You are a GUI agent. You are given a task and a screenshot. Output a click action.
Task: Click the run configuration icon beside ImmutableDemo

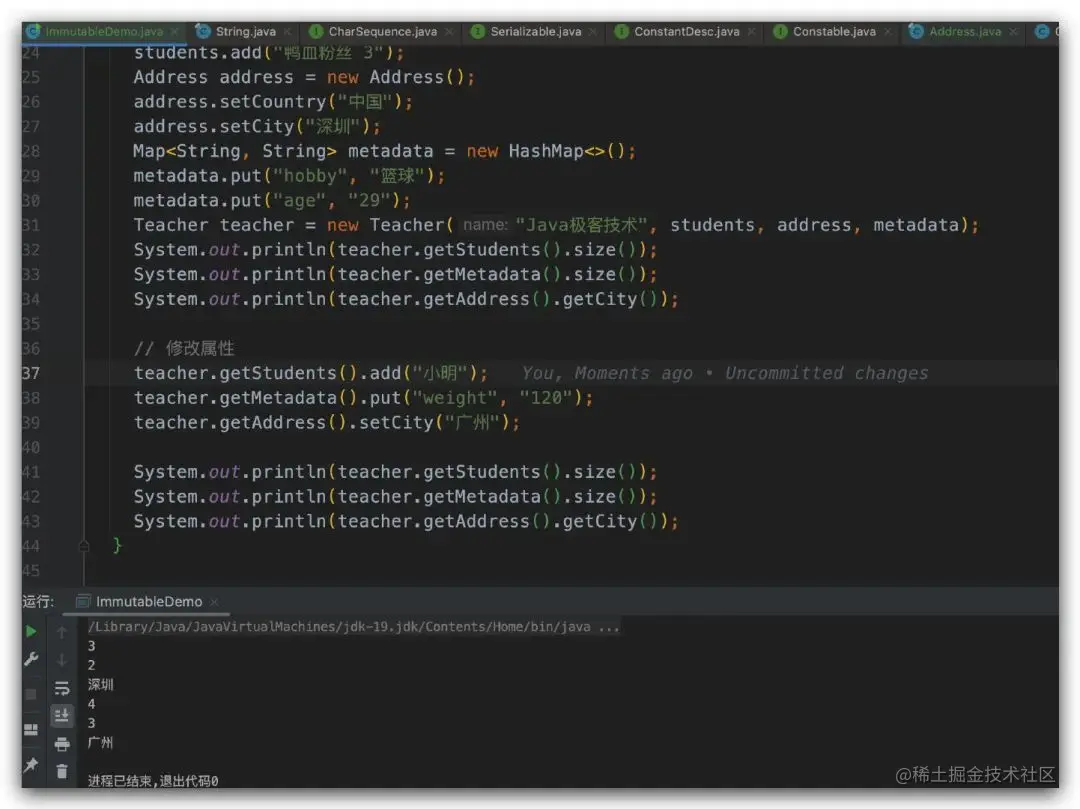tap(83, 602)
